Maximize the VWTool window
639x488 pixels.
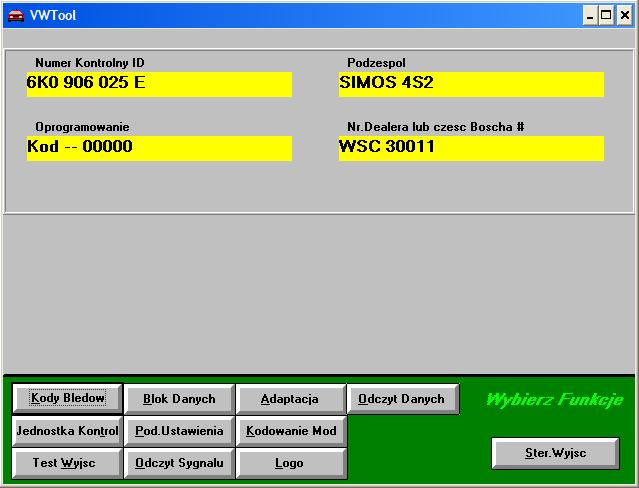[606, 16]
